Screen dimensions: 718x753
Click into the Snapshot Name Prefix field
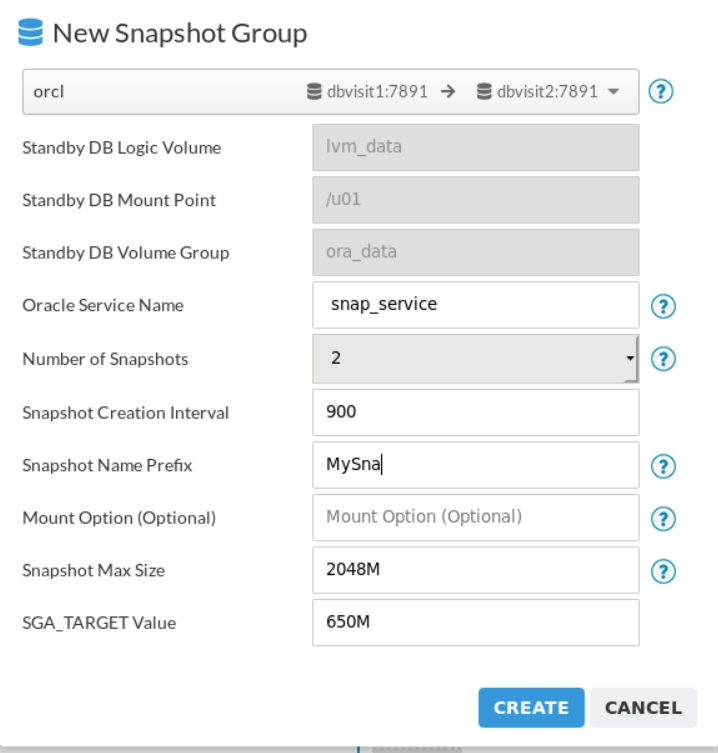(475, 465)
